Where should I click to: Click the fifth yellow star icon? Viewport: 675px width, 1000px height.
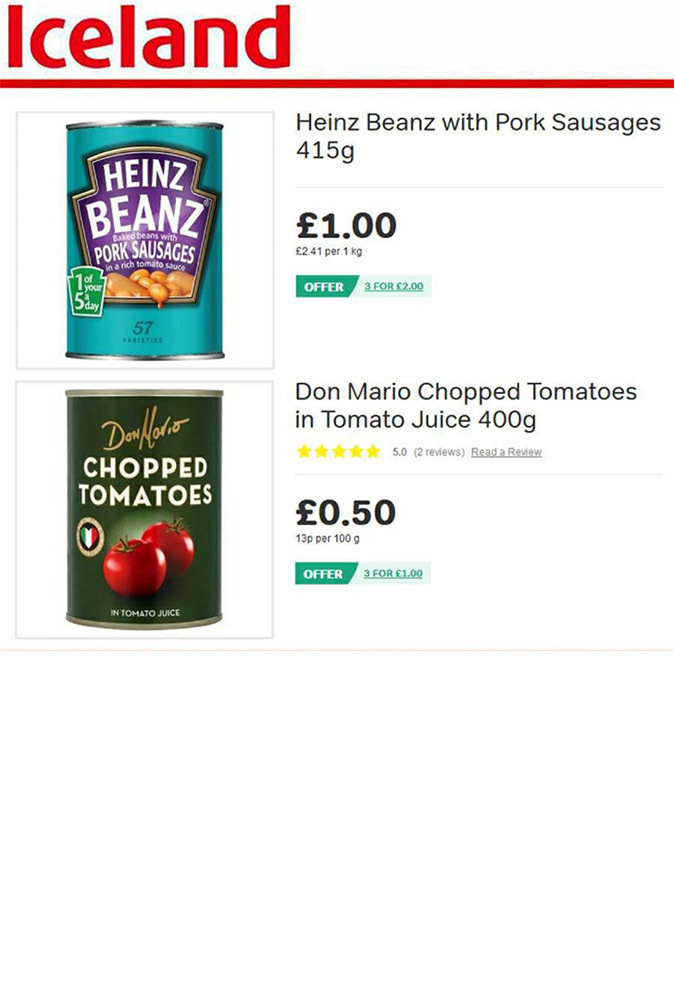tap(373, 452)
